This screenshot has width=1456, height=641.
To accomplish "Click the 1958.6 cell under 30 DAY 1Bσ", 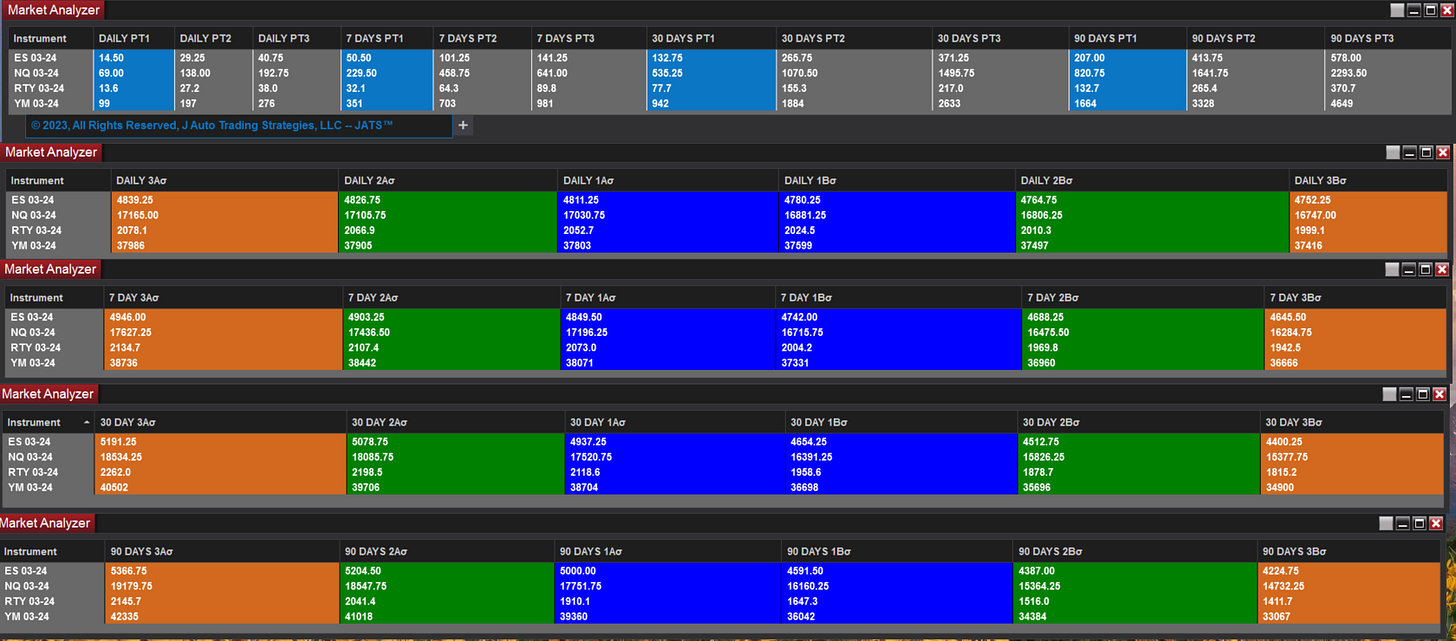I will tap(900, 472).
